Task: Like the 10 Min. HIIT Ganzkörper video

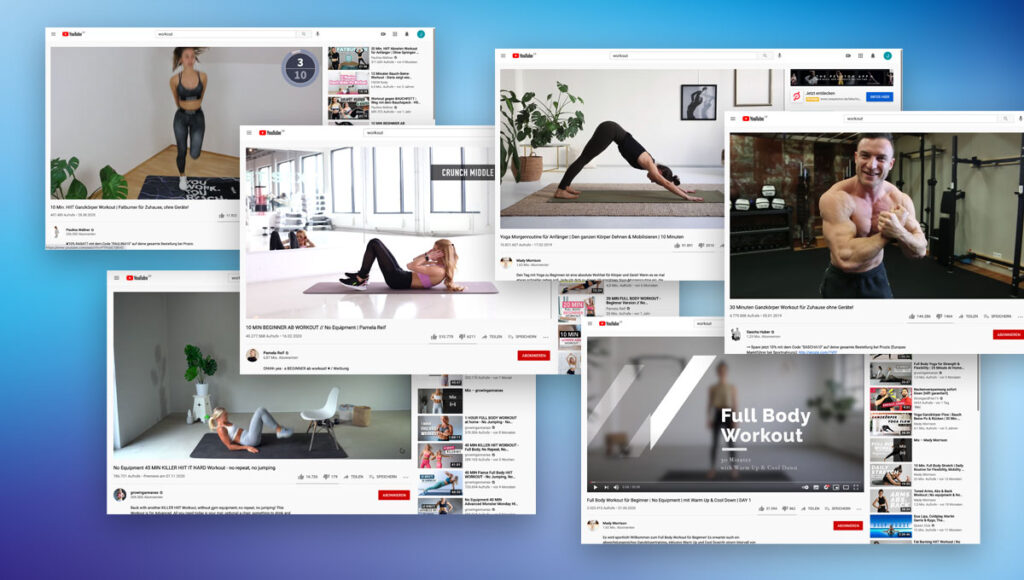Action: pos(222,215)
